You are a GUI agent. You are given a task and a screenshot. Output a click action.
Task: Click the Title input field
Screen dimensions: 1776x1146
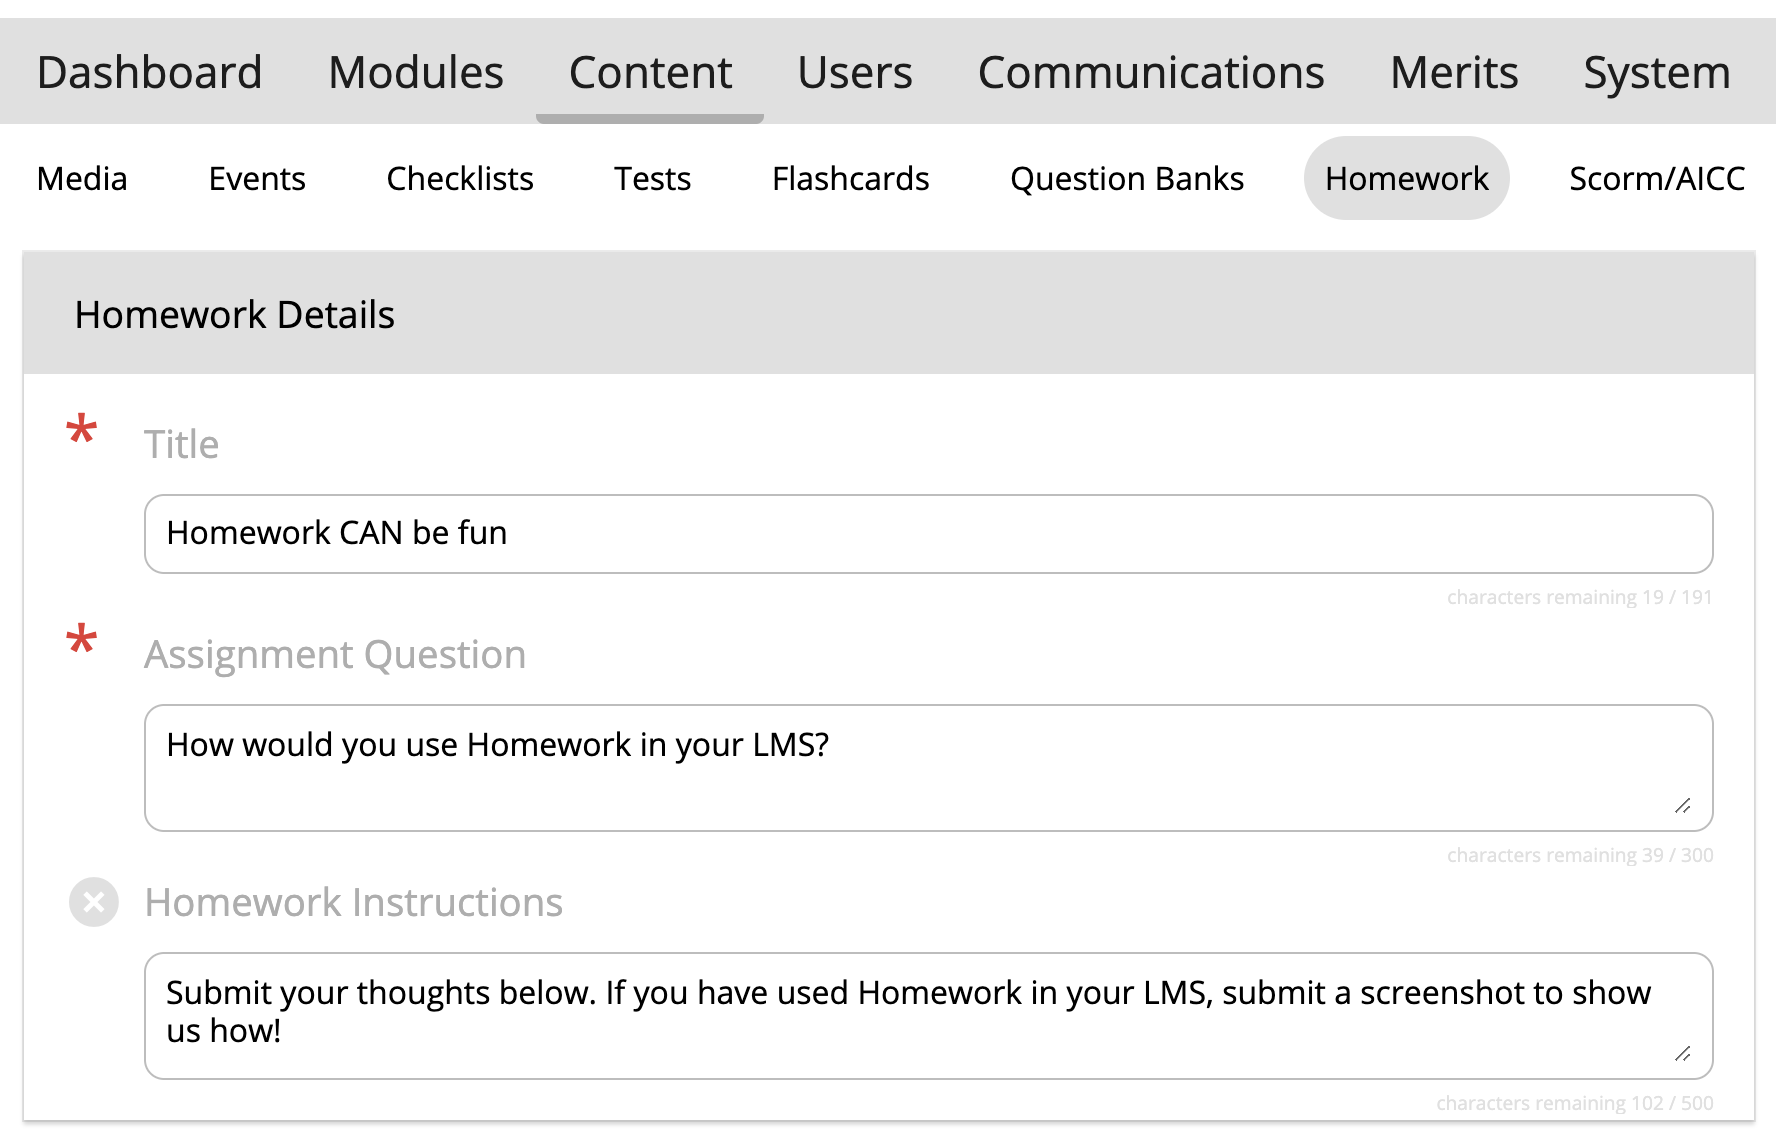click(929, 534)
